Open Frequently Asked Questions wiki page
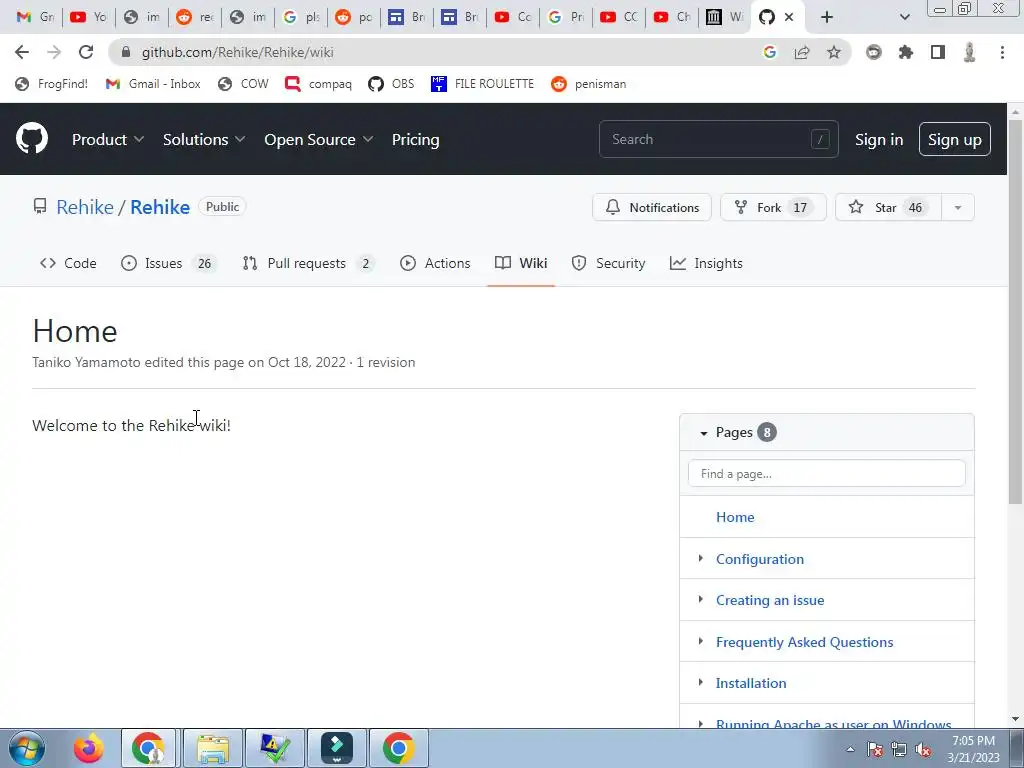 805,642
